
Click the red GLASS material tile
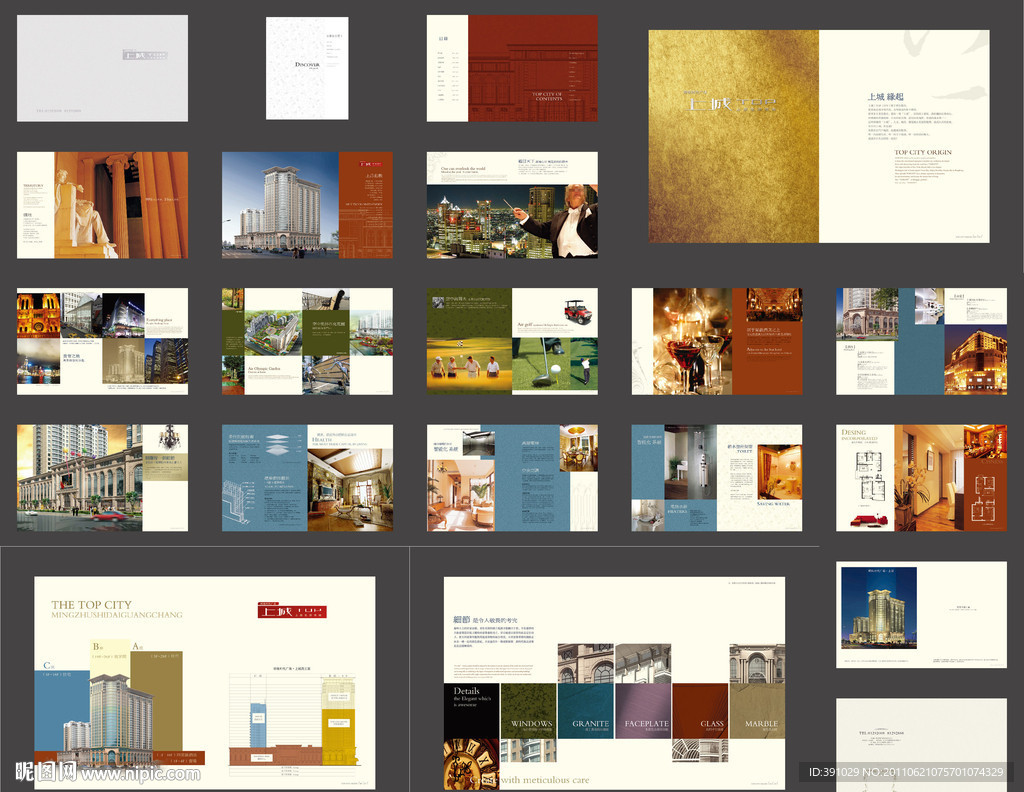tap(700, 711)
